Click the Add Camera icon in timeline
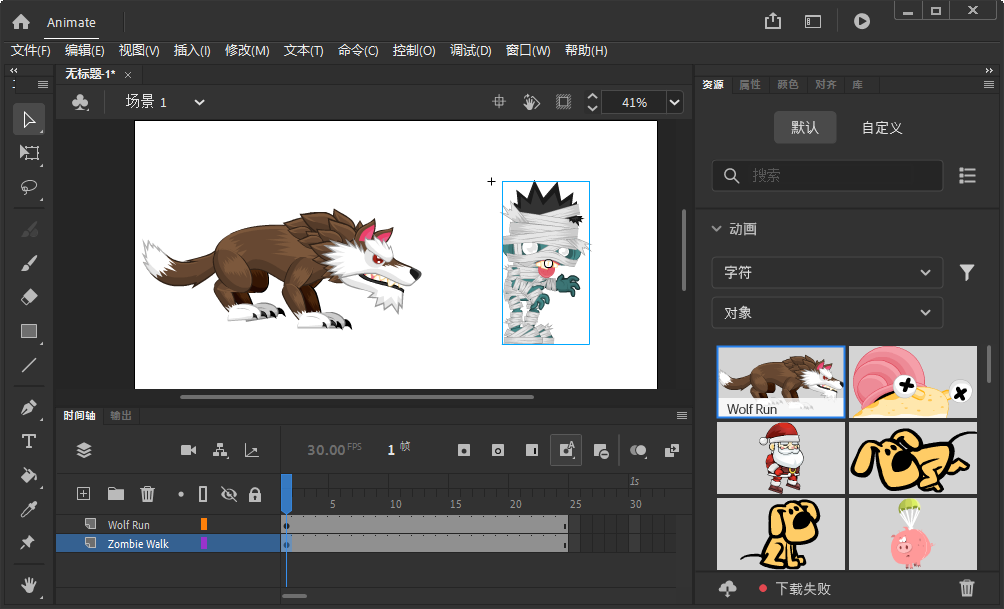 pos(188,450)
